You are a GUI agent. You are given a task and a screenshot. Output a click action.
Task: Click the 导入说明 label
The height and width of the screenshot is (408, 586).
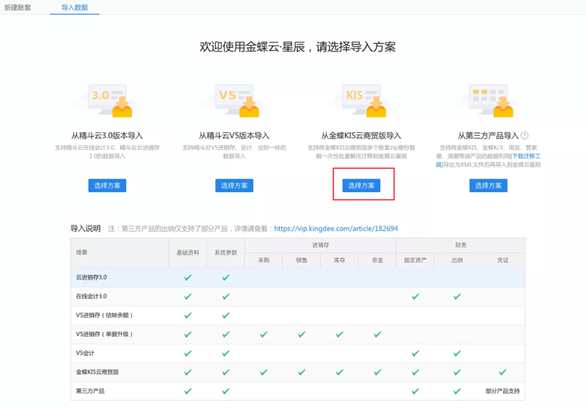[86, 228]
